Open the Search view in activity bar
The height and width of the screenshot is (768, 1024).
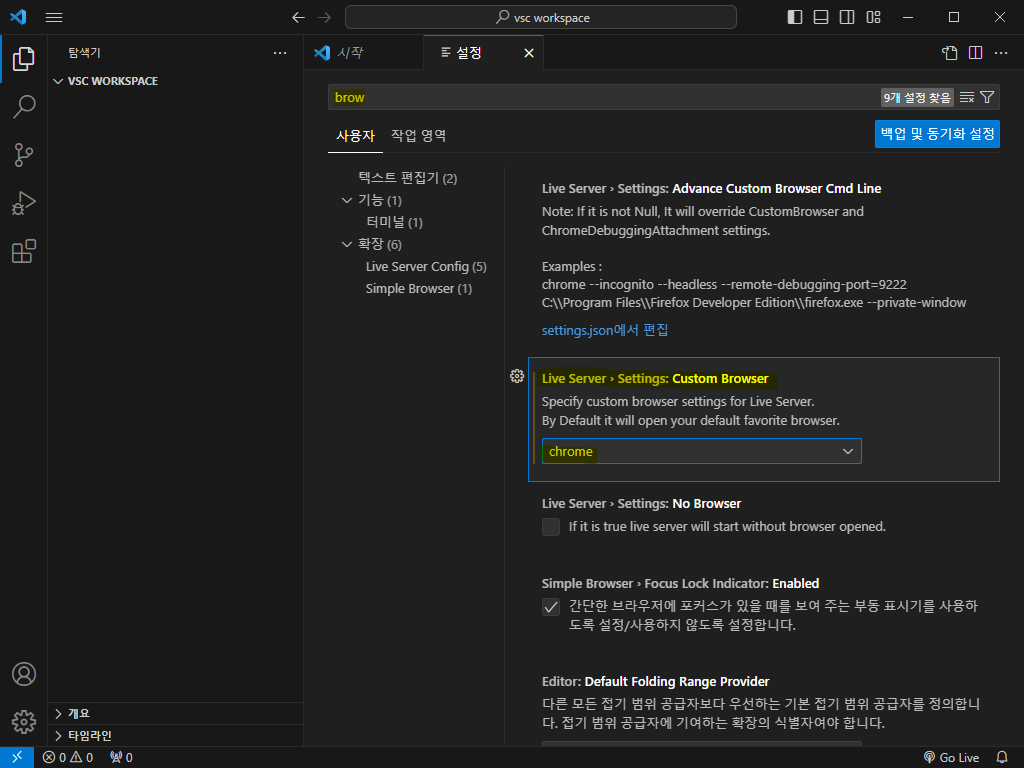[x=24, y=106]
